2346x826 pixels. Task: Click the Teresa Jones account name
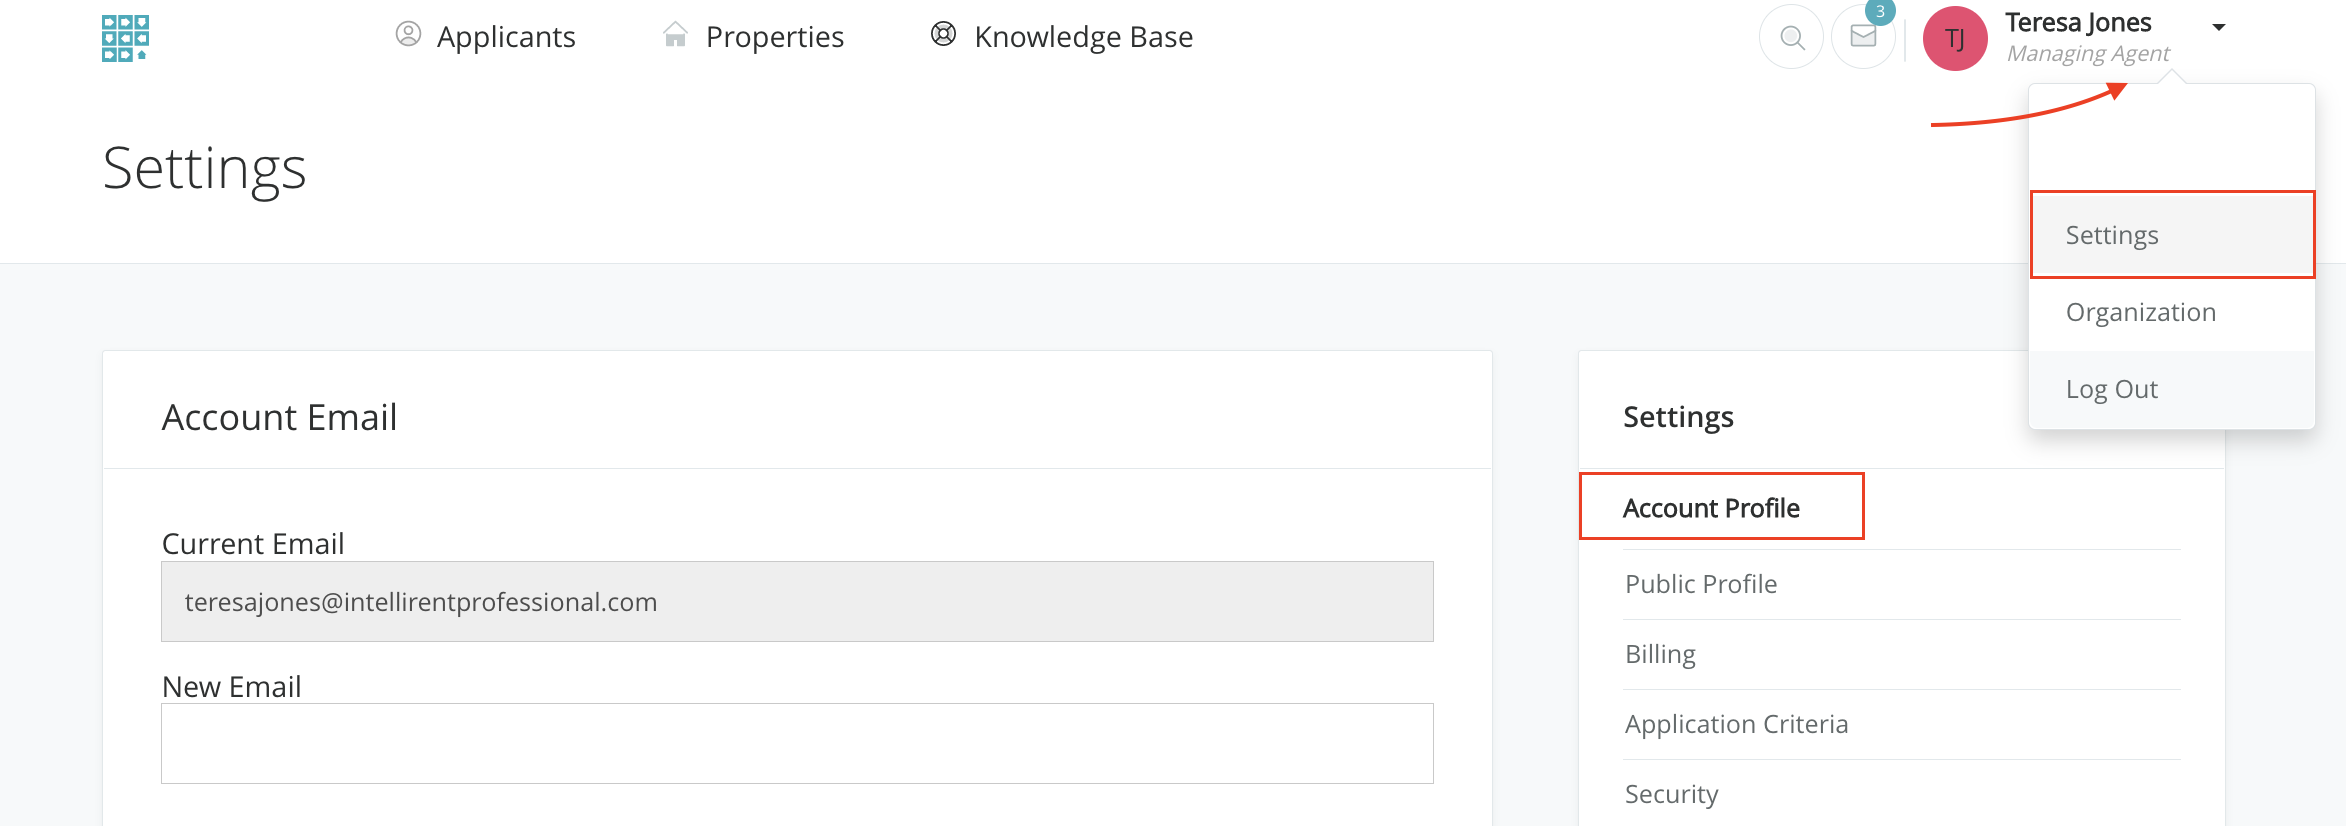point(2077,23)
